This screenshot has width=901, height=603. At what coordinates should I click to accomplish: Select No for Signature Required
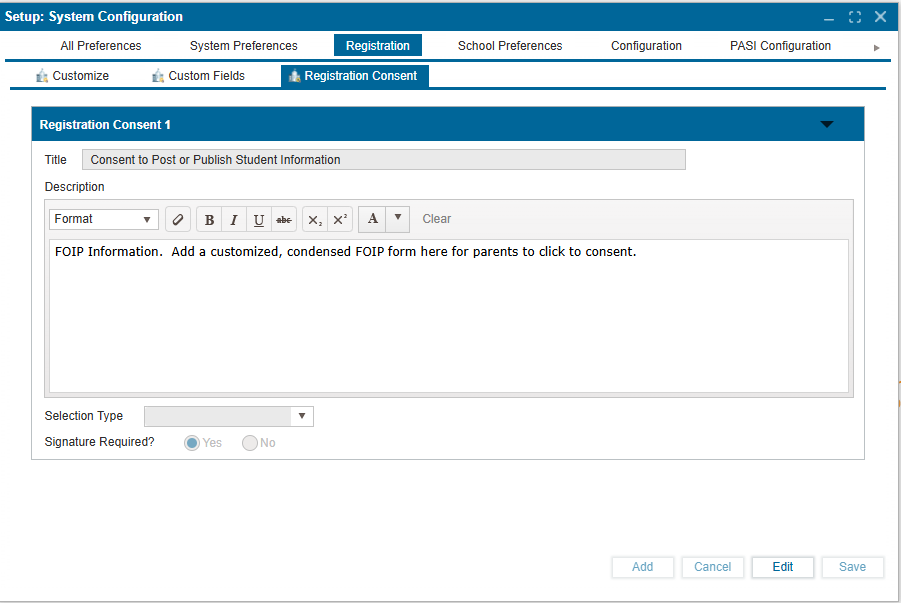(x=249, y=442)
